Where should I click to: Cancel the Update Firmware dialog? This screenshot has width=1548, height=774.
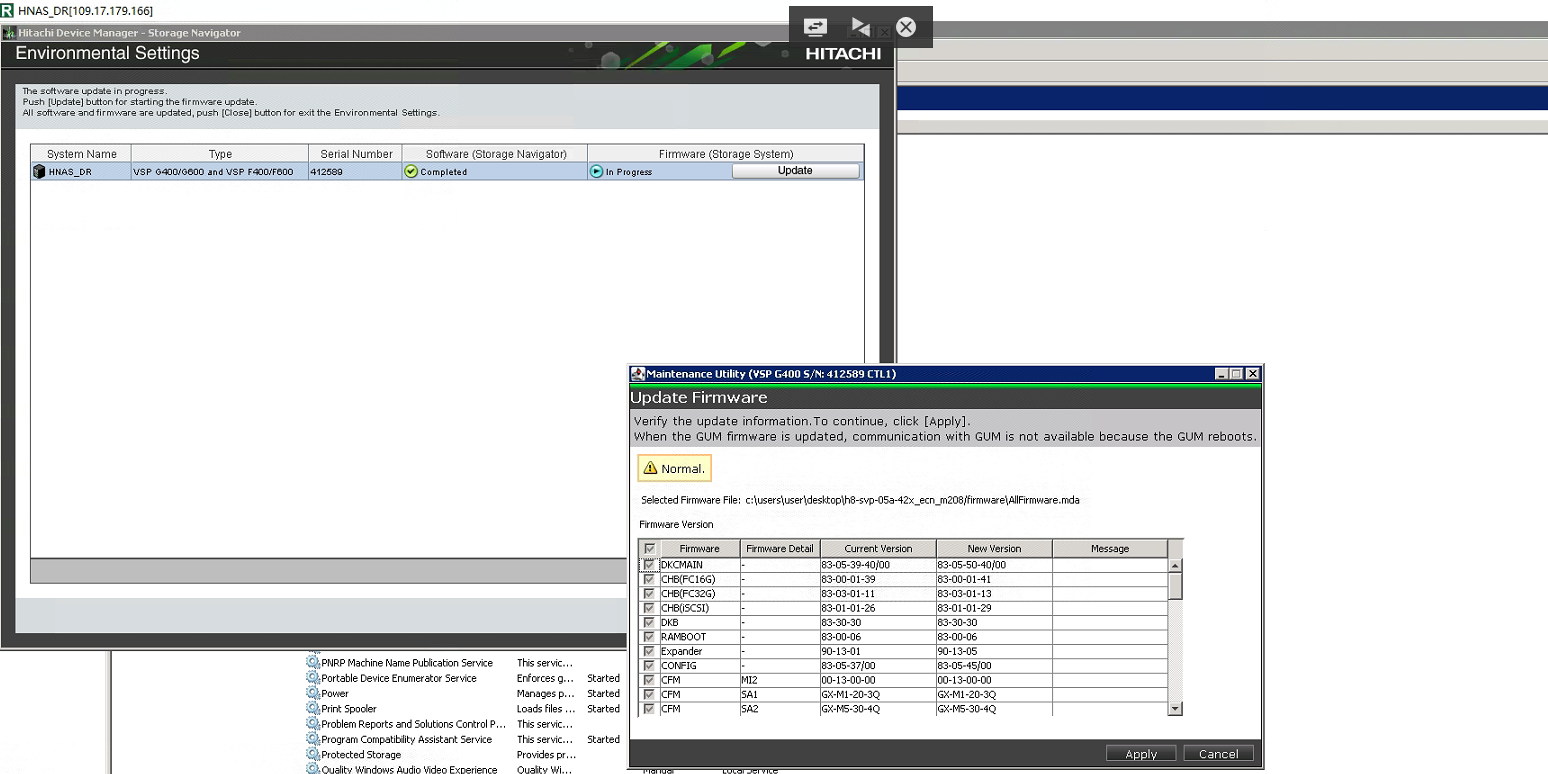click(1218, 754)
